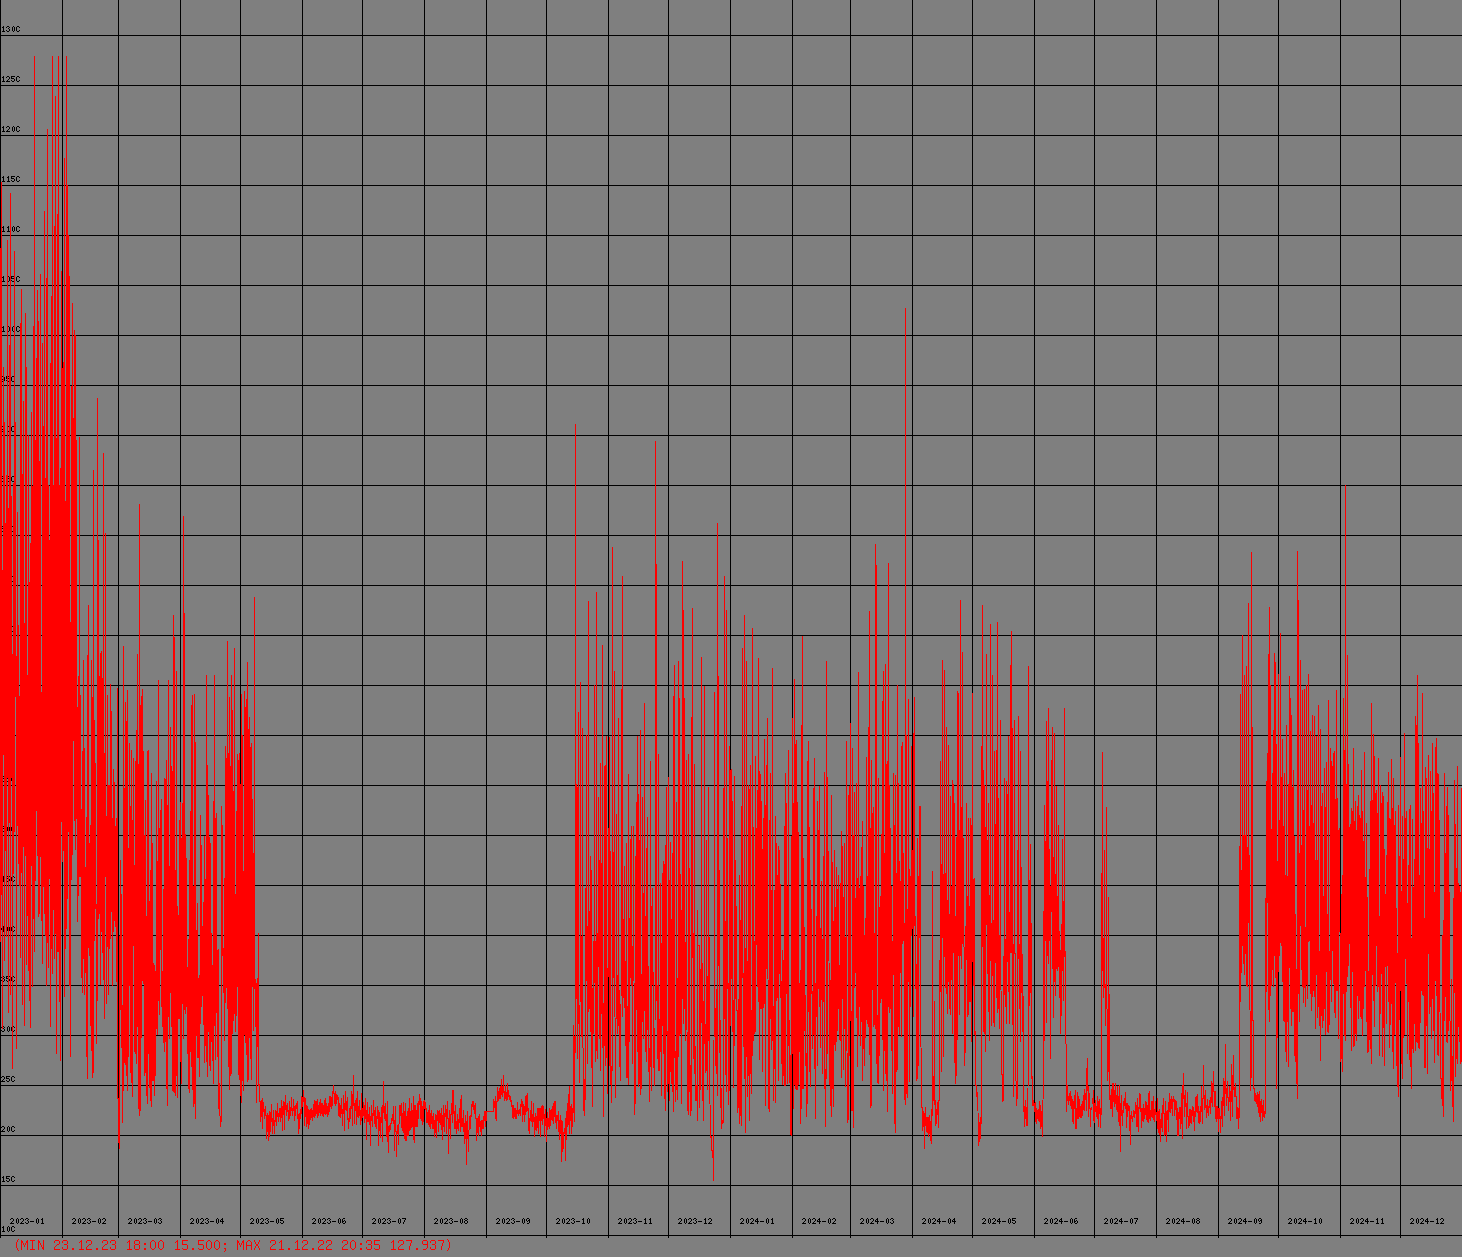Click the 2024-07 month label
The width and height of the screenshot is (1462, 1257).
1121,1221
